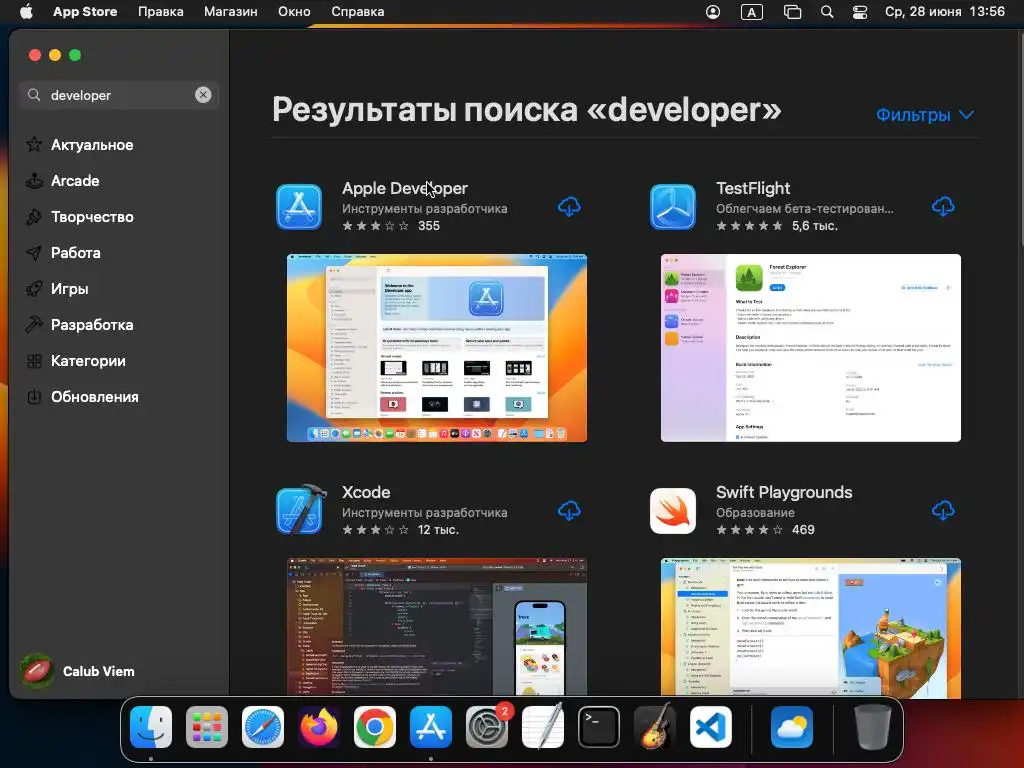Open the Xcode title link
The width and height of the screenshot is (1024, 768).
[366, 492]
